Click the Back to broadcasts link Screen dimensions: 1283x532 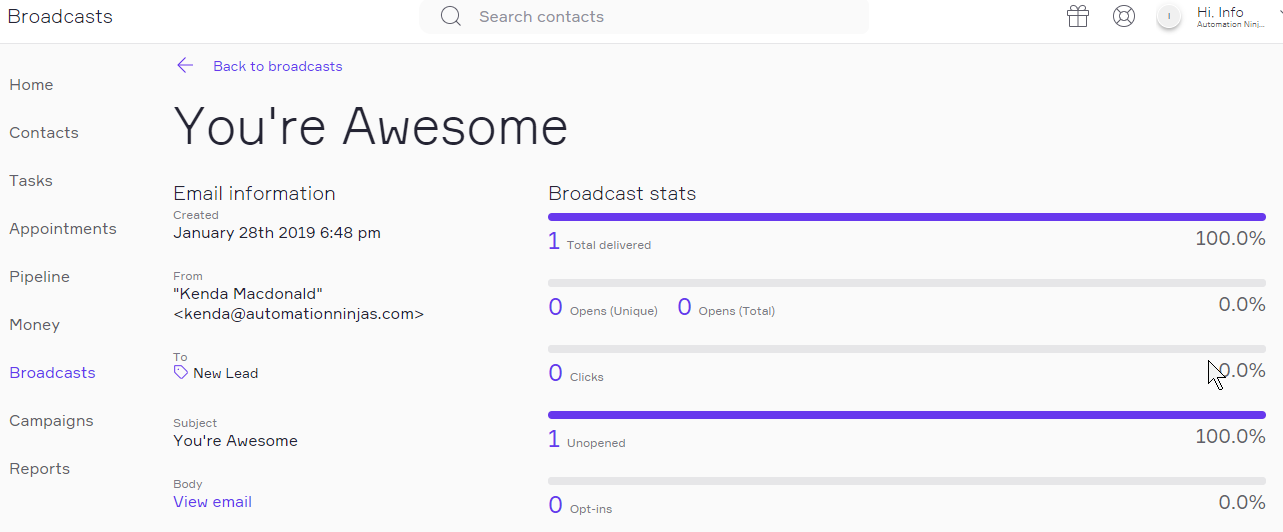point(277,66)
